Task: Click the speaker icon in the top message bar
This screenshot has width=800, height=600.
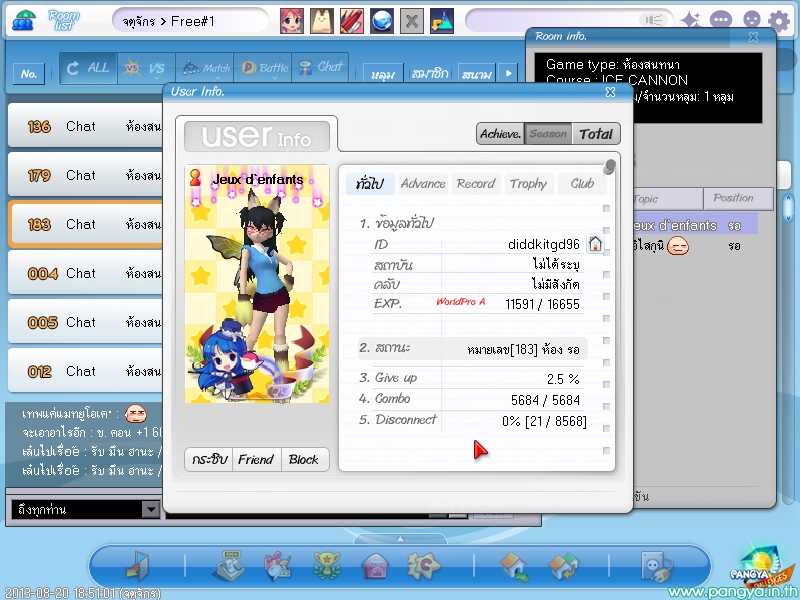Action: [654, 20]
